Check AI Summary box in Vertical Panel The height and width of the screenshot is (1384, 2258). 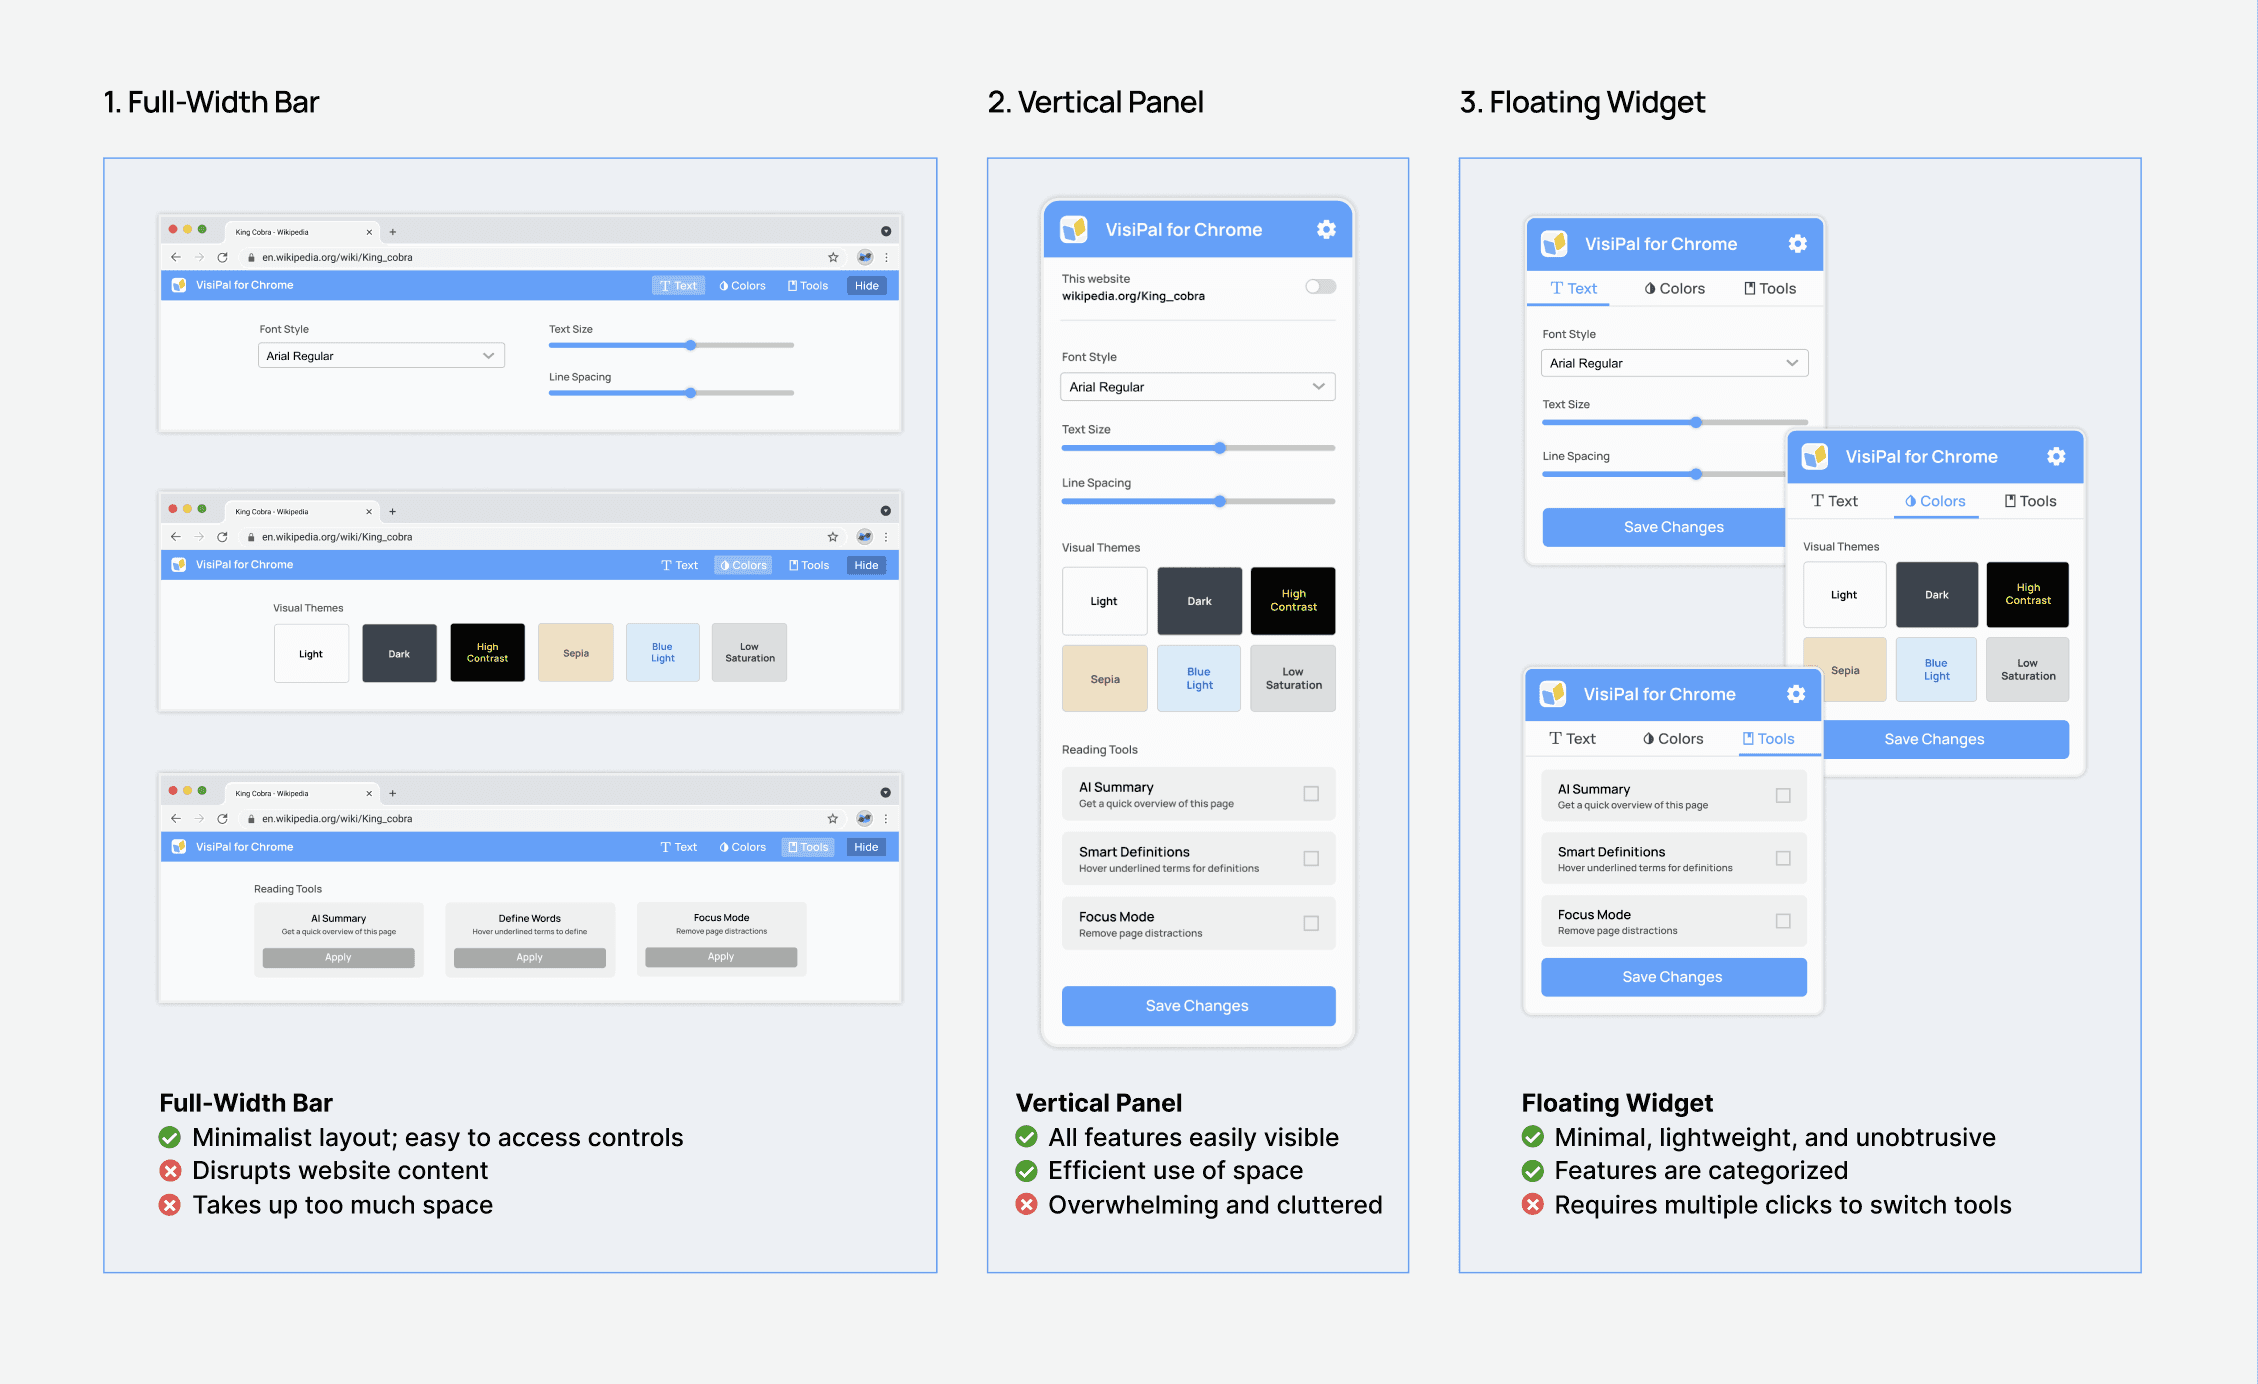point(1311,794)
